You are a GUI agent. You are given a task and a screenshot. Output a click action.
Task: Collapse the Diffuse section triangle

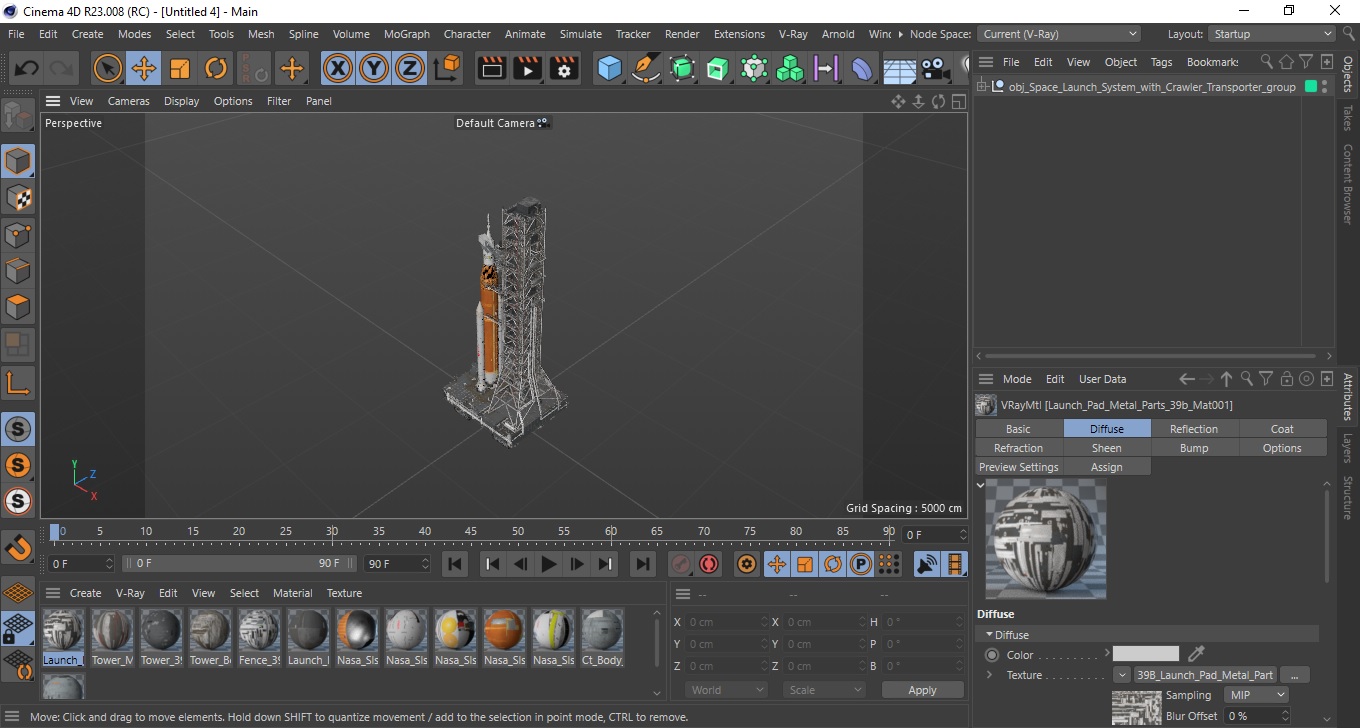pos(990,635)
